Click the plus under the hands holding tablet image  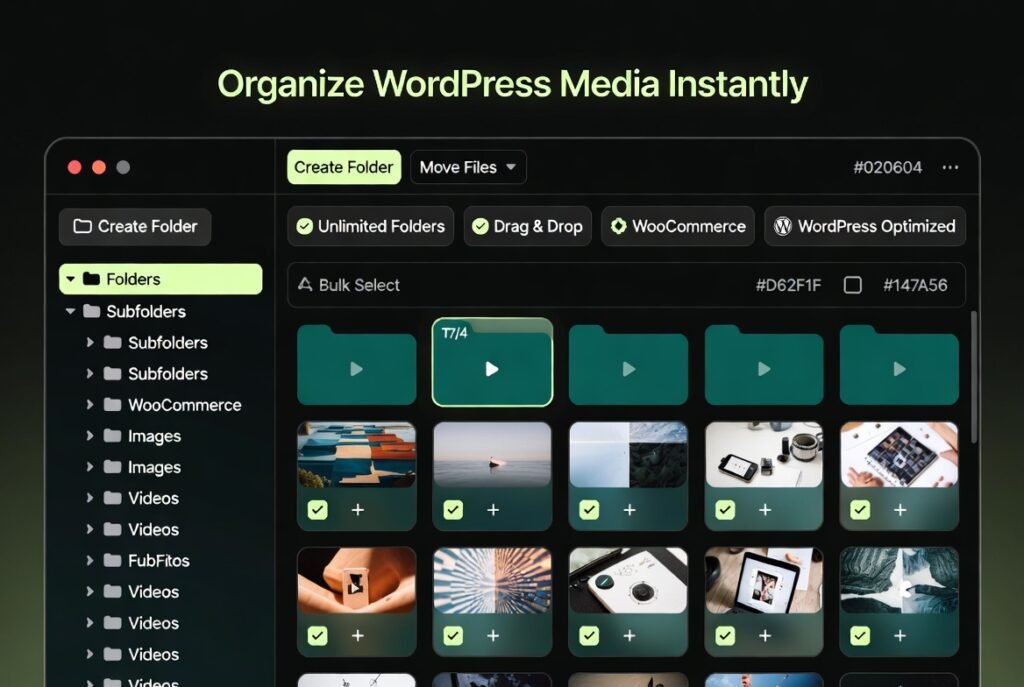[900, 509]
